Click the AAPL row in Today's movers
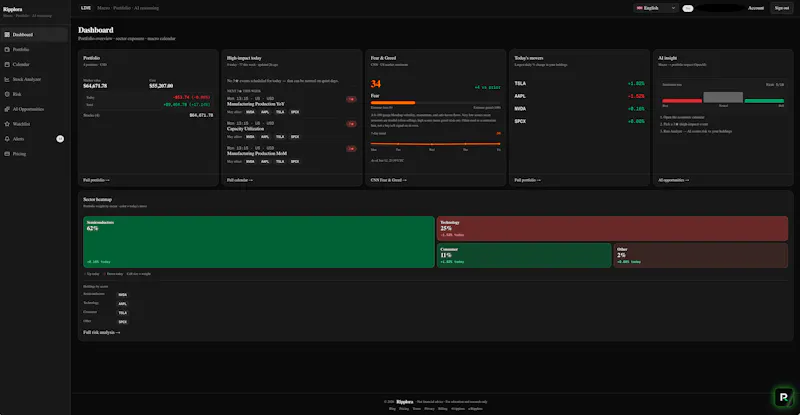 point(579,96)
